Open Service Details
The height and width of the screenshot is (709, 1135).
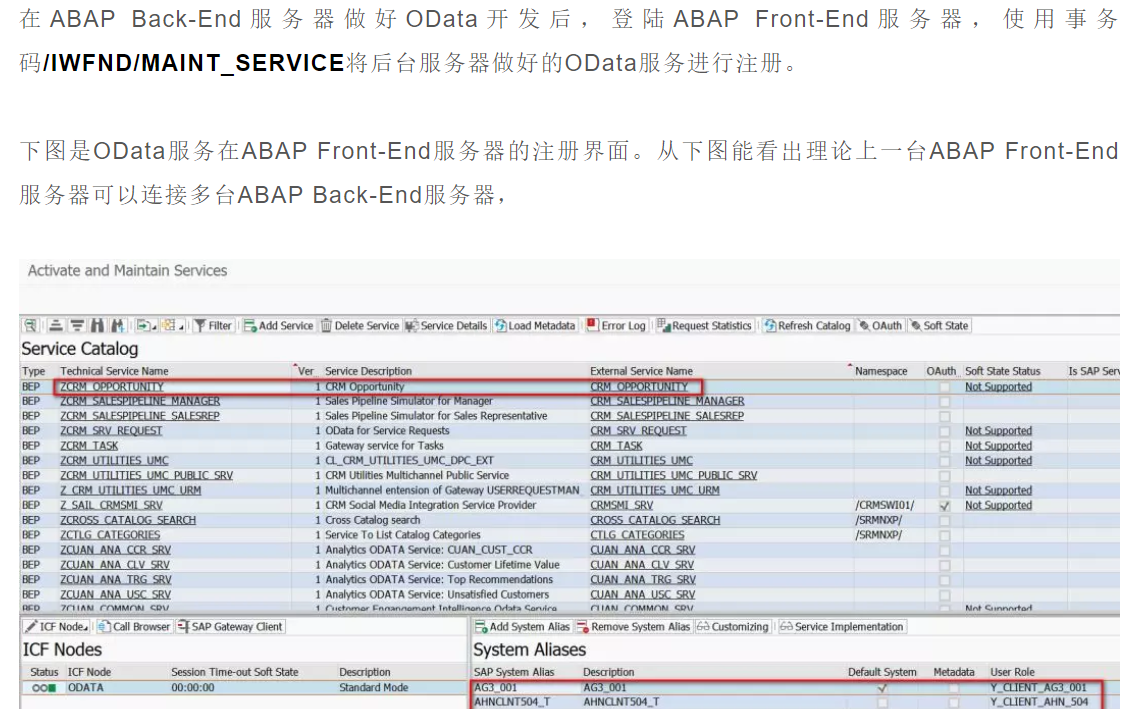coord(447,326)
